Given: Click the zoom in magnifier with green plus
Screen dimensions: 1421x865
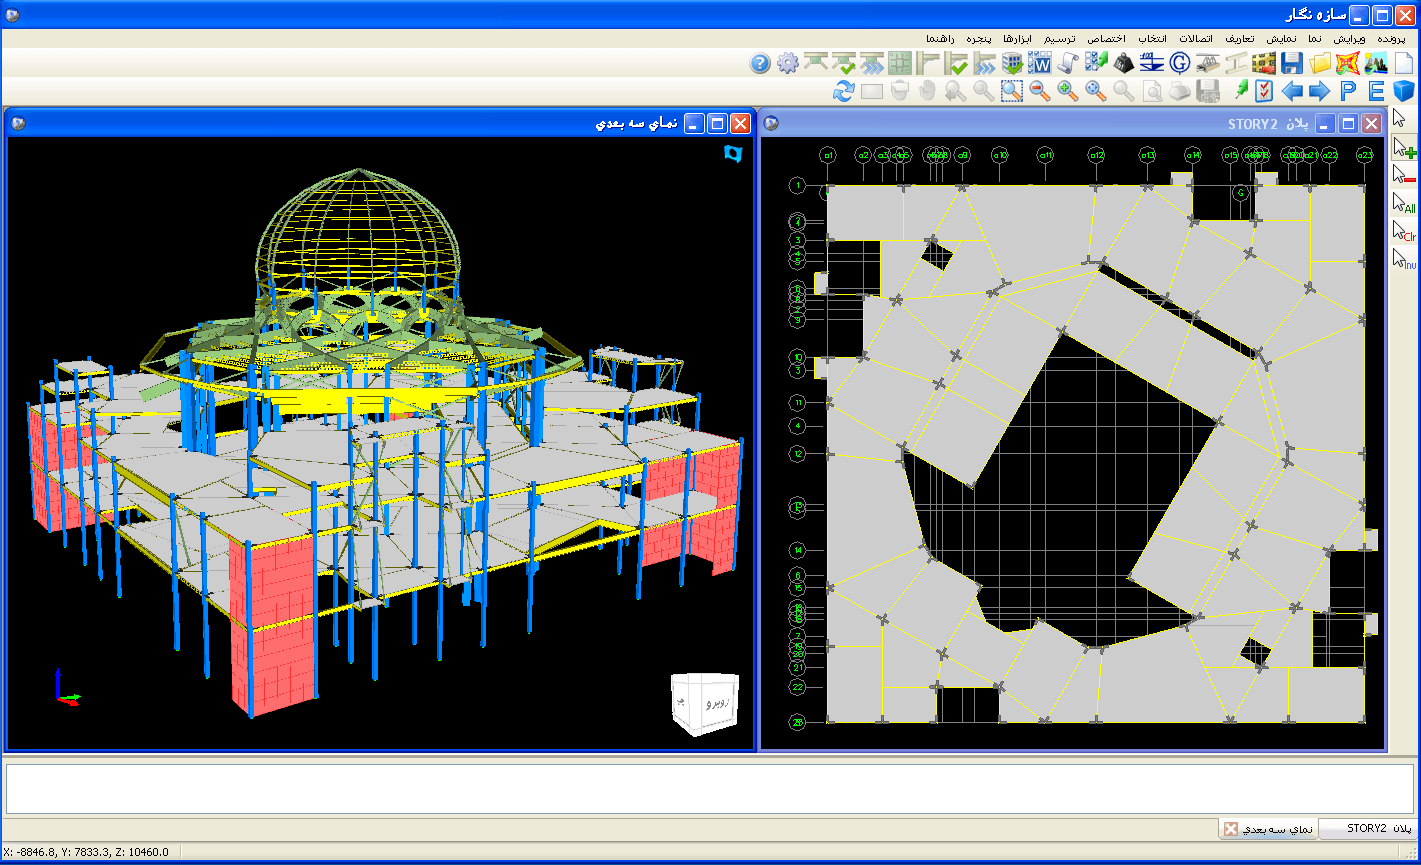Looking at the screenshot, I should tap(1068, 92).
